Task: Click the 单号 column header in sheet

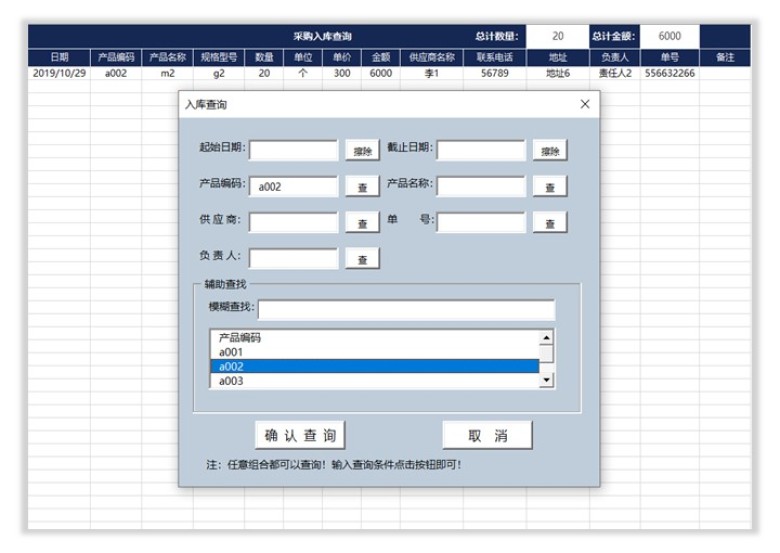Action: click(x=670, y=57)
